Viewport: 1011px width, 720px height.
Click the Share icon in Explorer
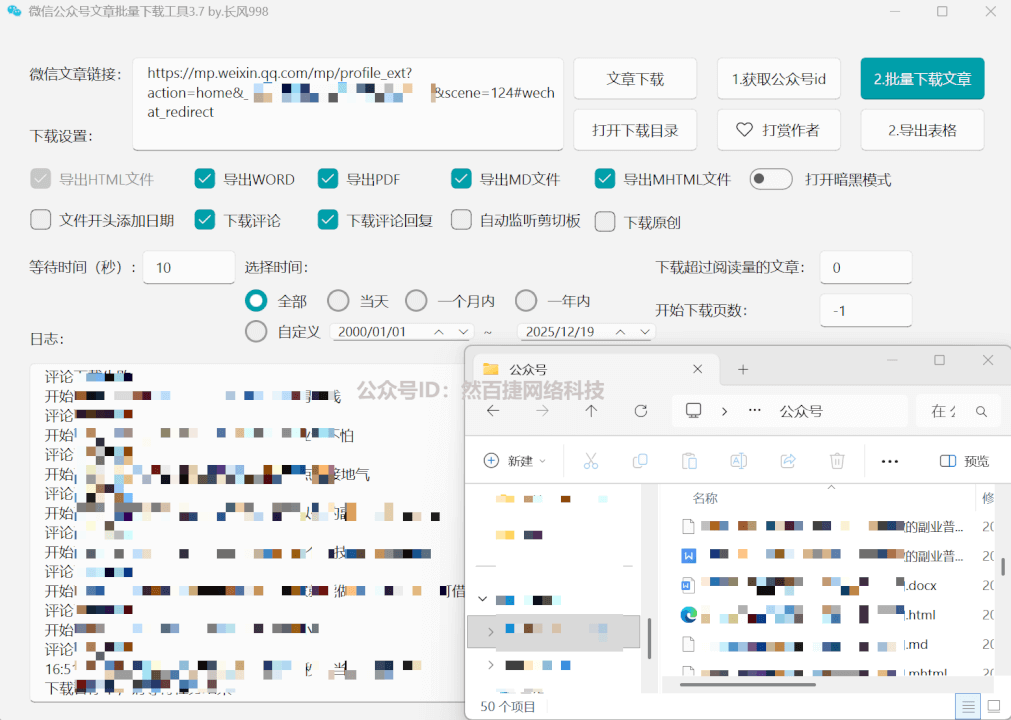click(x=788, y=460)
